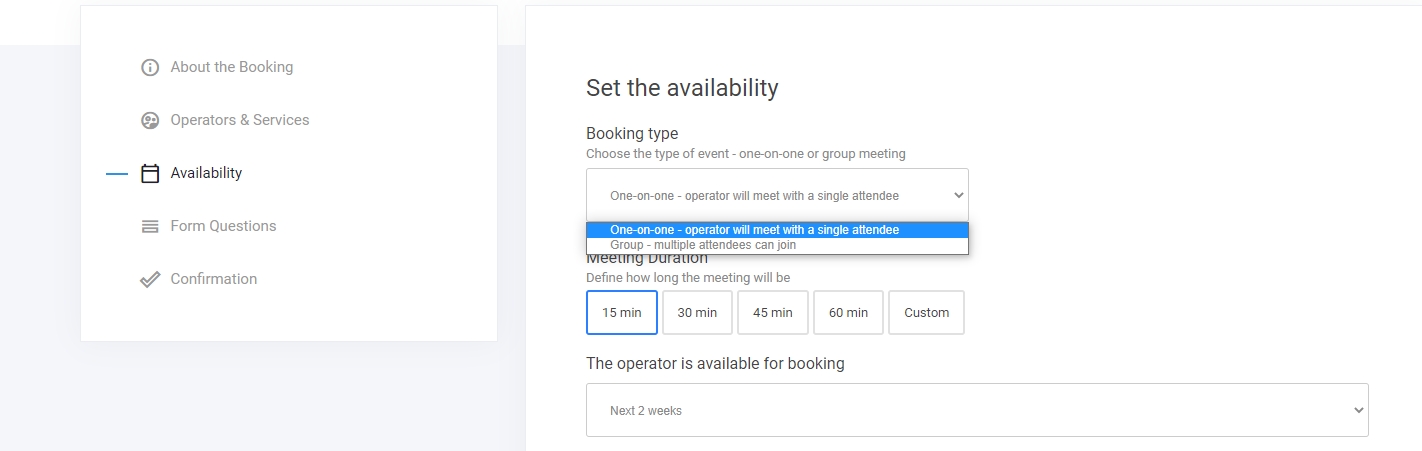Choose Group - multiple attendees can join
The width and height of the screenshot is (1422, 451).
703,245
